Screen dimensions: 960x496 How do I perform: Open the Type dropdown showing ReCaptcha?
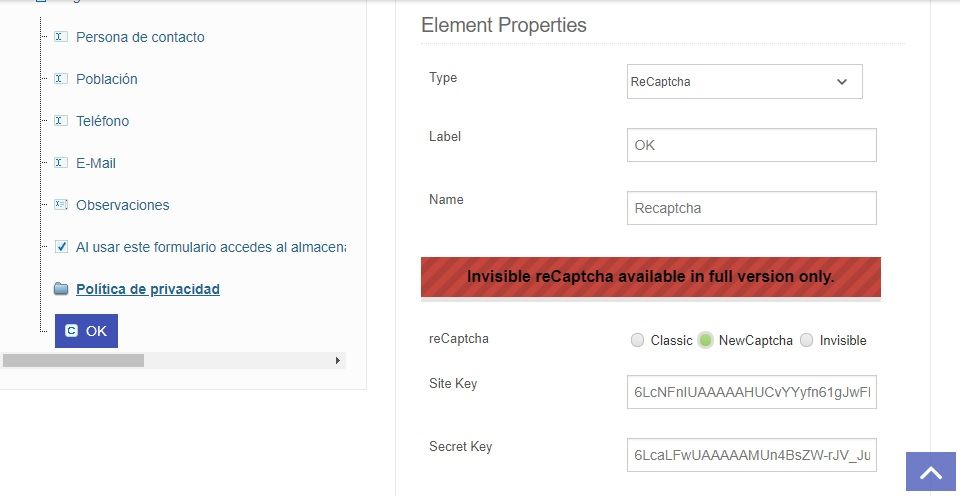coord(744,81)
